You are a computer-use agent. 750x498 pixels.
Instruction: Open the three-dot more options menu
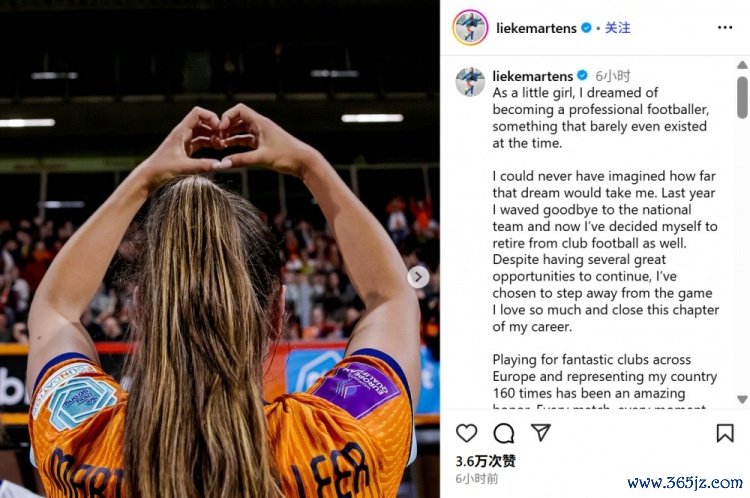click(x=725, y=28)
